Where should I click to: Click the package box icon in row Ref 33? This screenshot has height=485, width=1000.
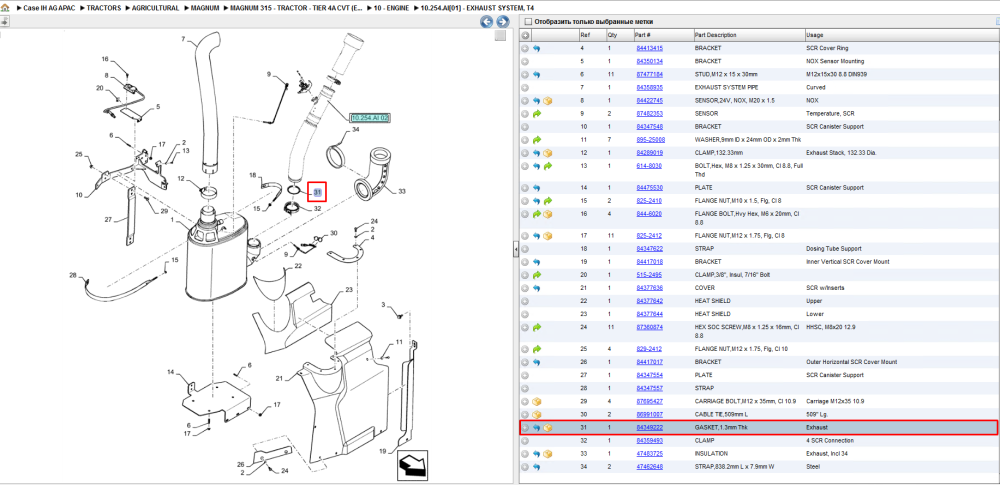[548, 454]
